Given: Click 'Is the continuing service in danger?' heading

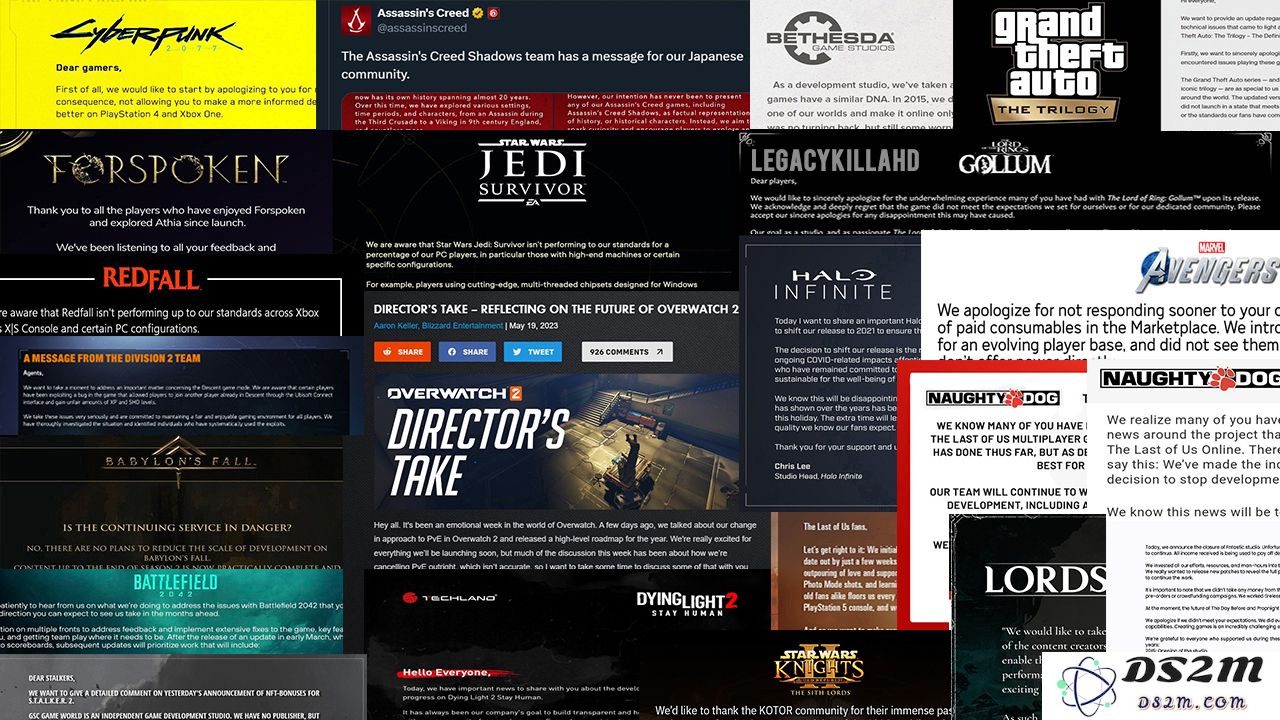Looking at the screenshot, I should point(177,528).
